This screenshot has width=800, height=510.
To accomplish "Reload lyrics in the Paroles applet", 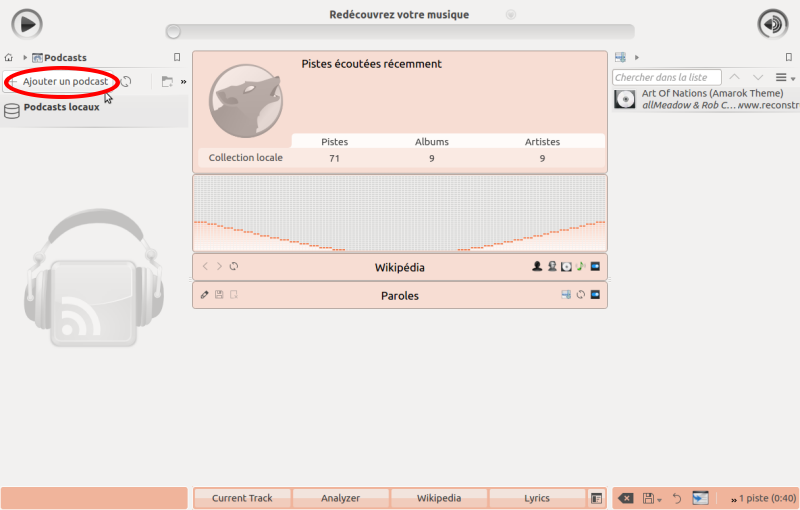I will click(581, 295).
